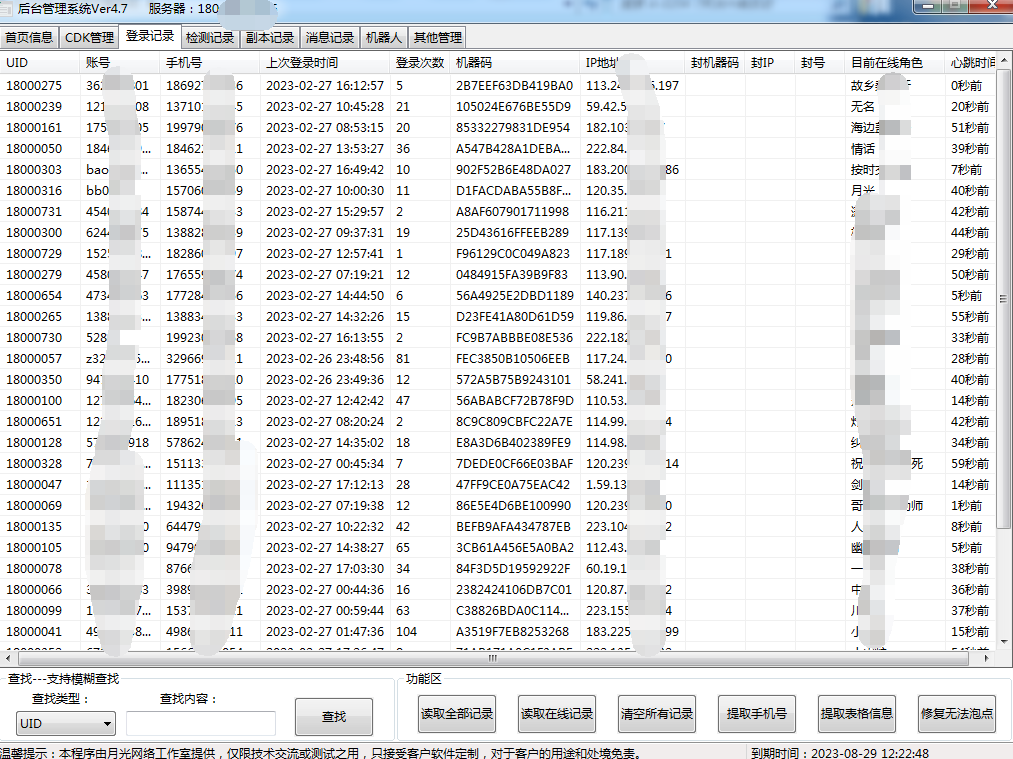Screen dimensions: 1013x759
Task: Select the 机器人 tab
Action: (383, 38)
